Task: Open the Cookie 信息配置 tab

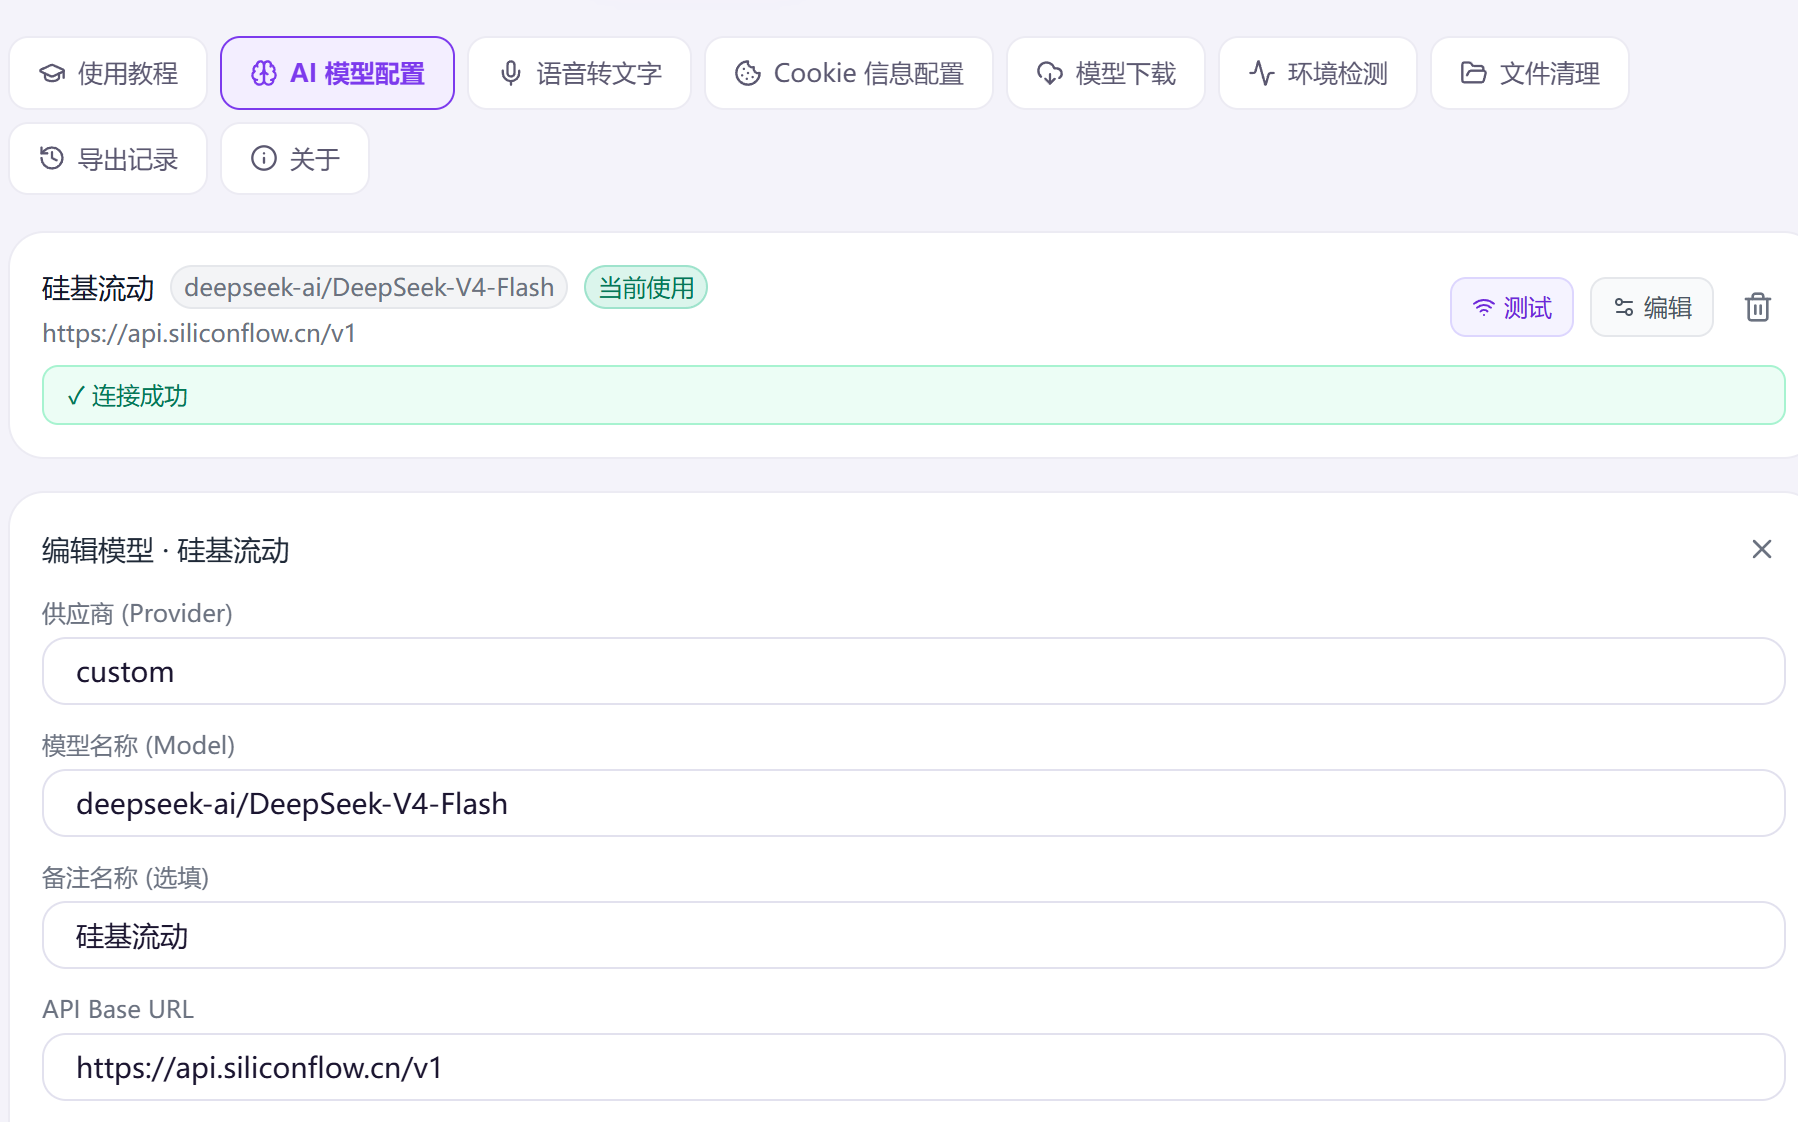Action: click(x=849, y=73)
